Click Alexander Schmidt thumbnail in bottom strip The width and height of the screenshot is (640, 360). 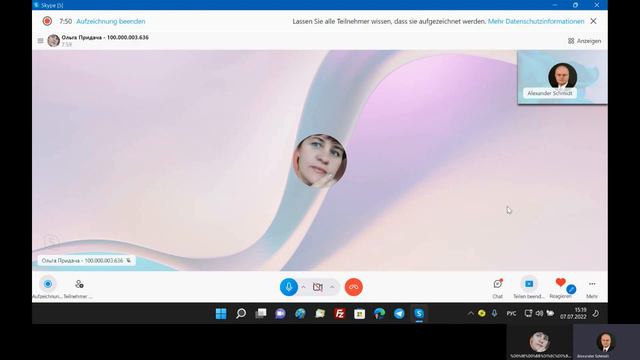(606, 342)
